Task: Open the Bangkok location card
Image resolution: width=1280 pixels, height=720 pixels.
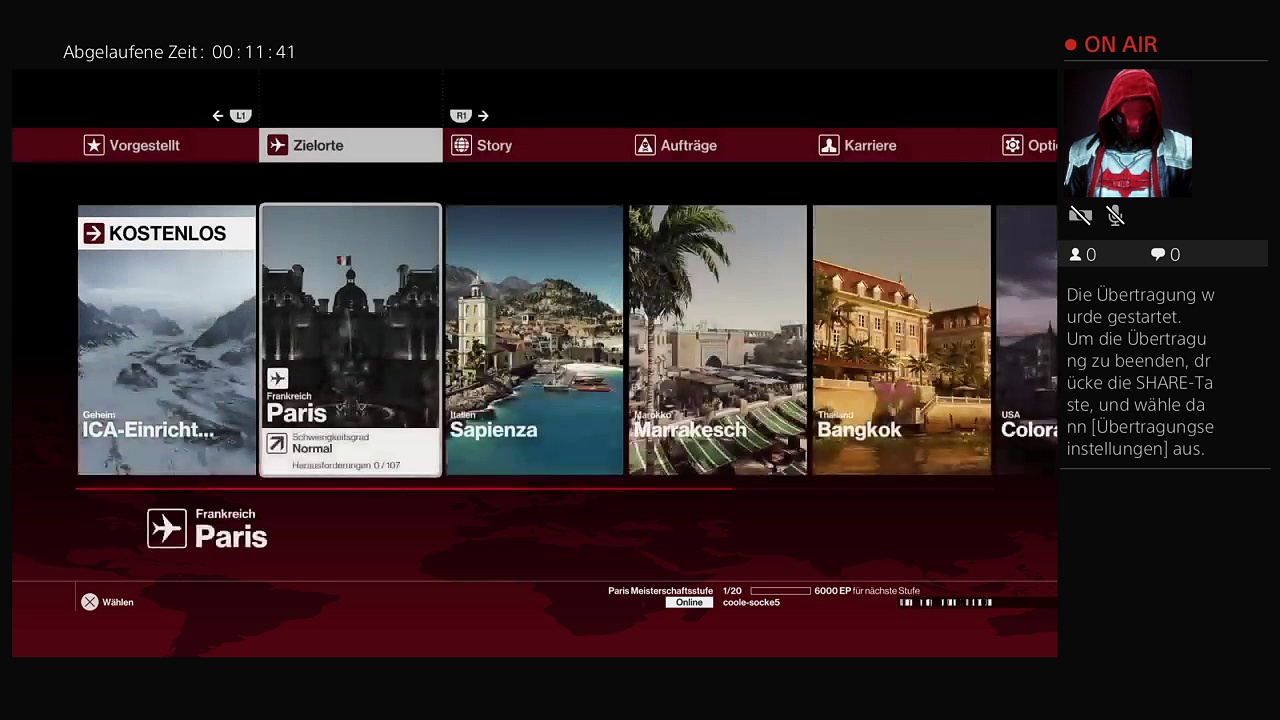Action: tap(901, 340)
